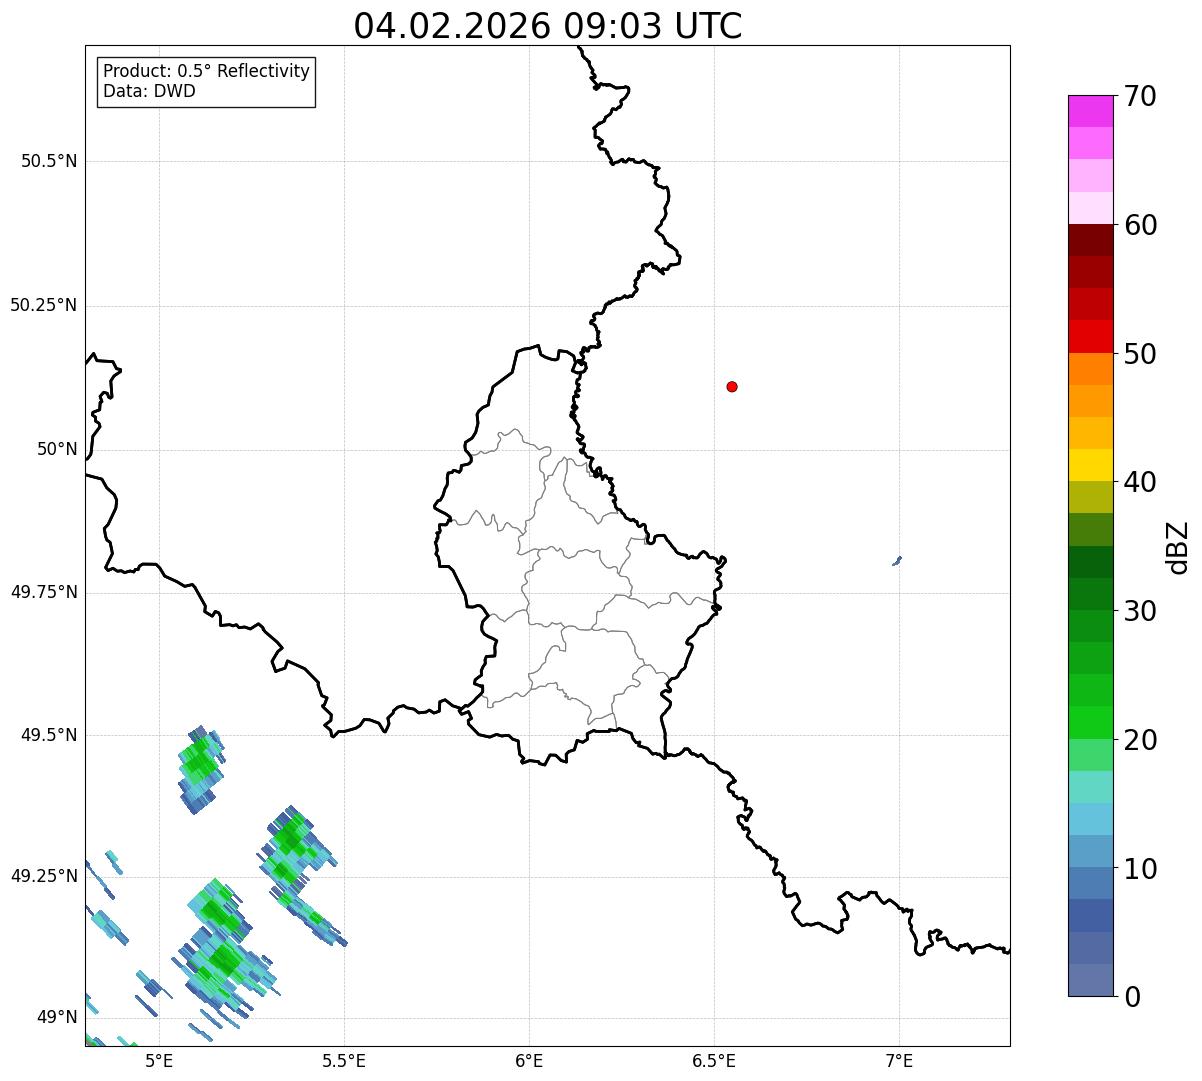The width and height of the screenshot is (1202, 1081).
Task: Click the magenta top colorbar segment
Action: coord(1090,111)
